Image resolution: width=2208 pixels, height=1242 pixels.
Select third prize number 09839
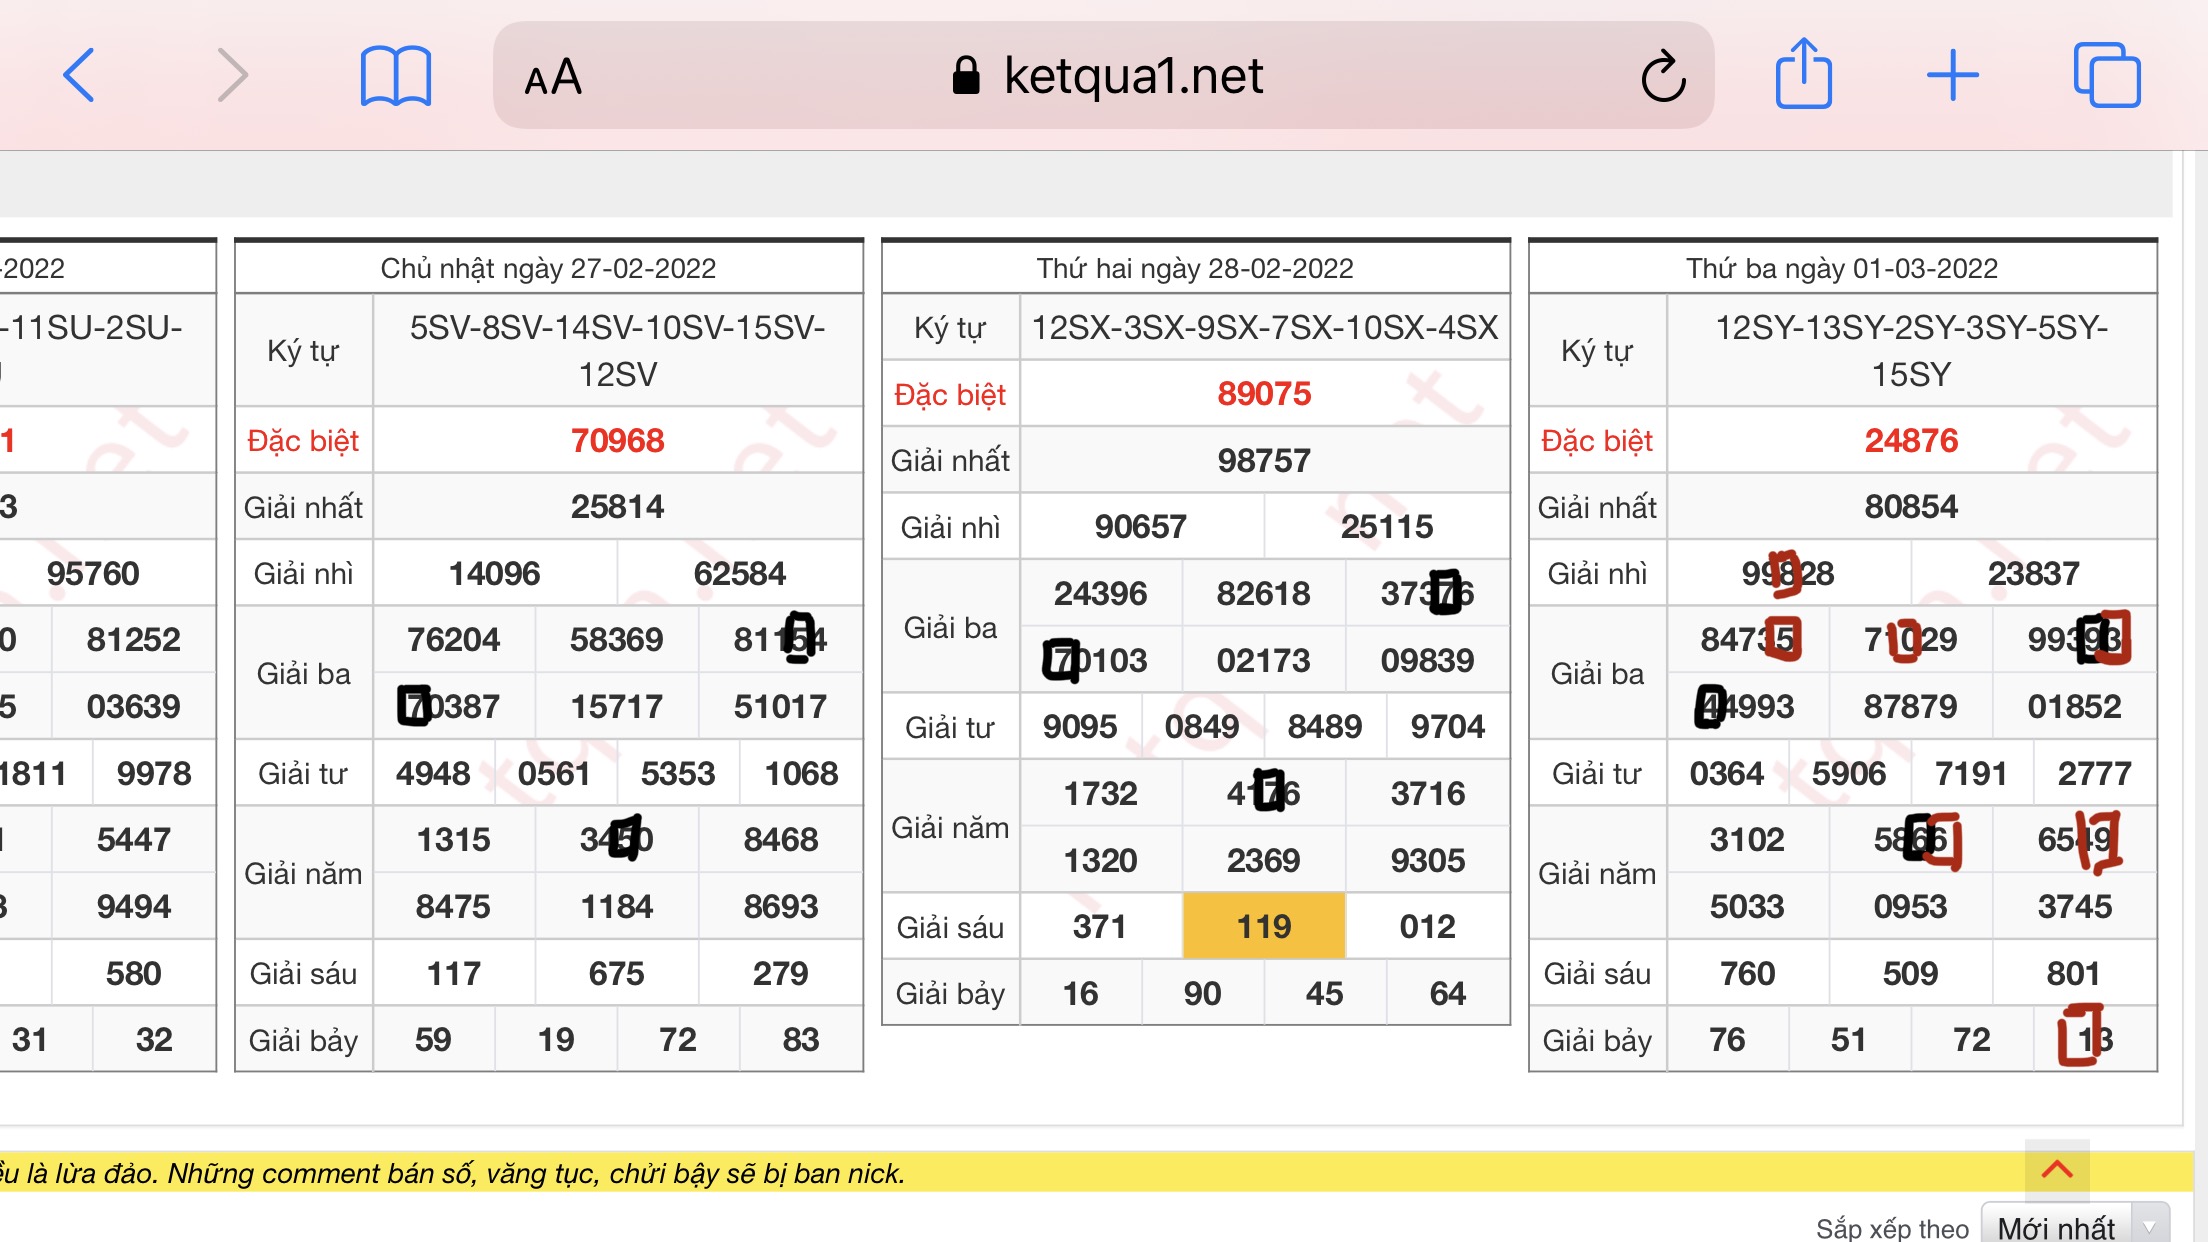pos(1427,660)
